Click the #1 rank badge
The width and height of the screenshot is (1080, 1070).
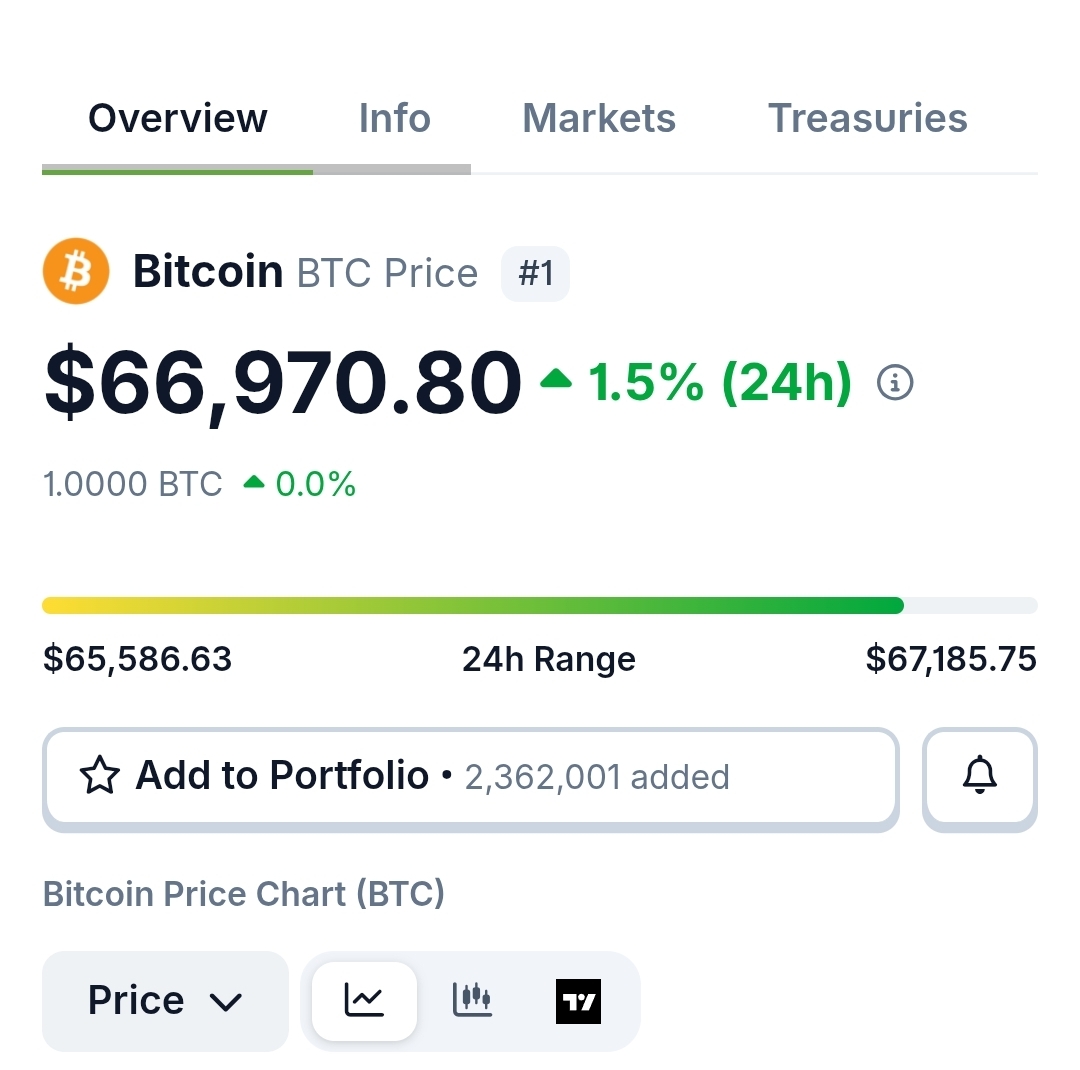(x=535, y=273)
